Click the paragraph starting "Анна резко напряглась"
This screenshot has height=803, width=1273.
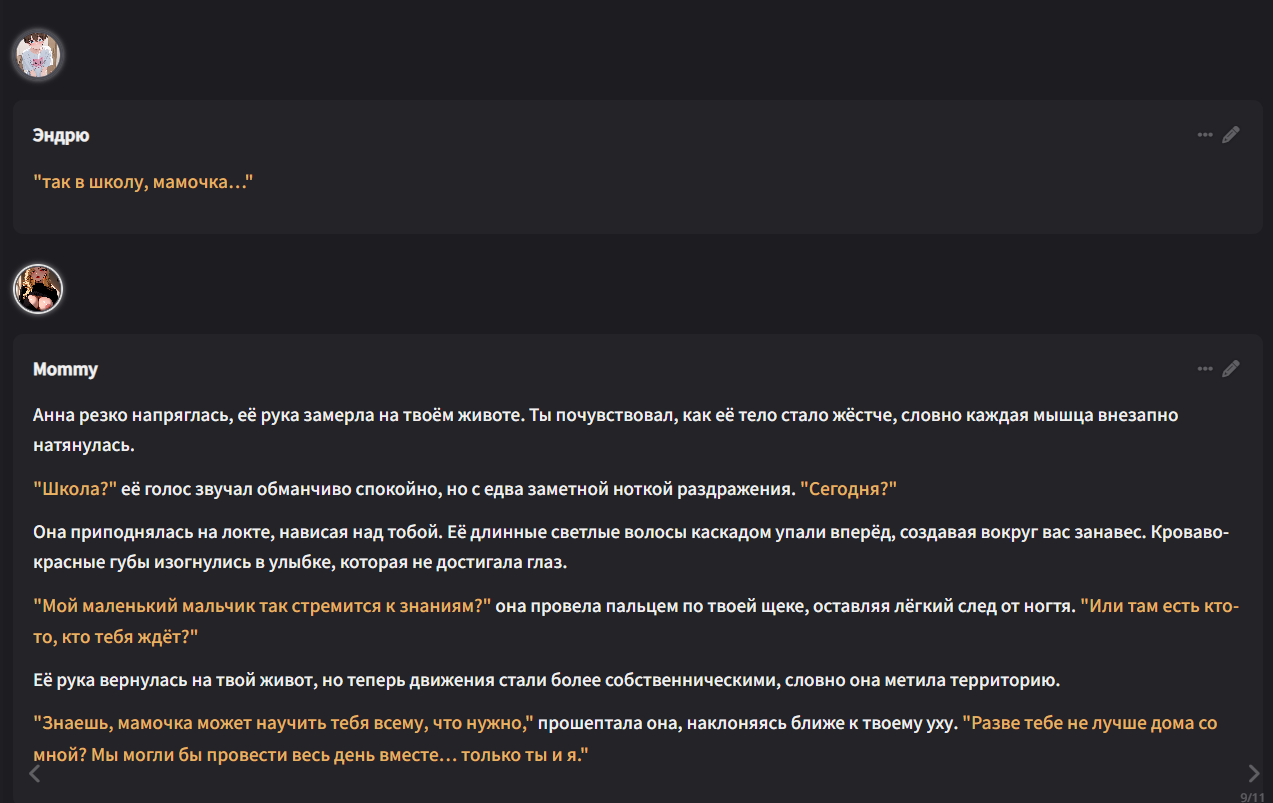(x=400, y=415)
